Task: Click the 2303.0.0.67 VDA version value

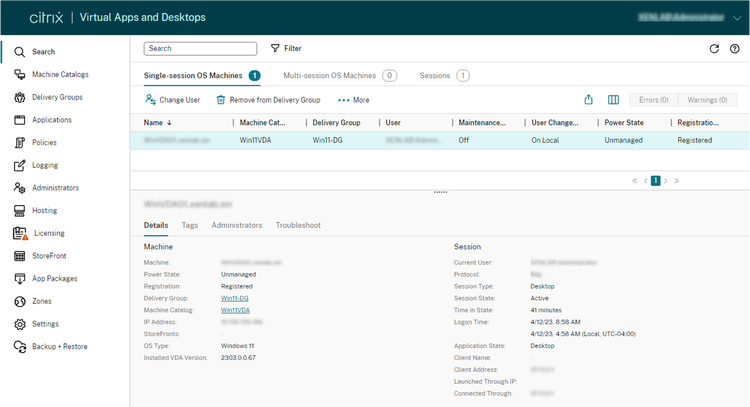Action: pos(238,358)
